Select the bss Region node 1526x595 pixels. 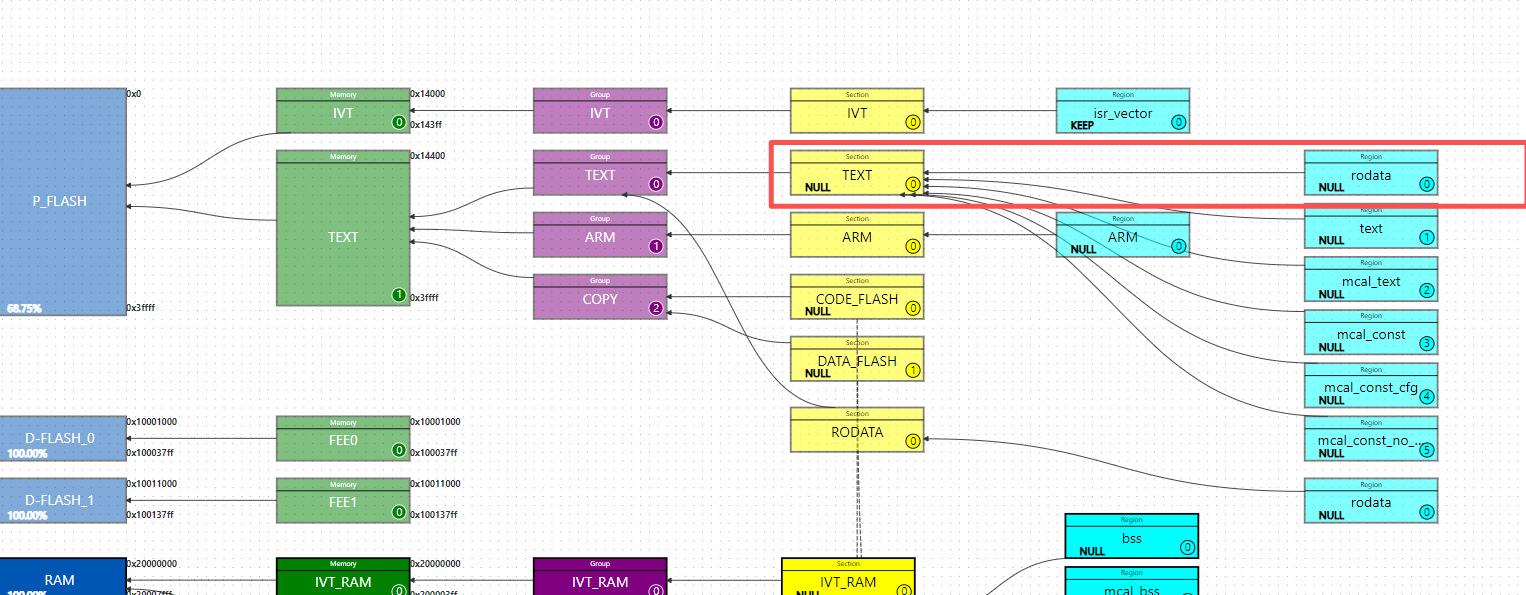[1132, 536]
